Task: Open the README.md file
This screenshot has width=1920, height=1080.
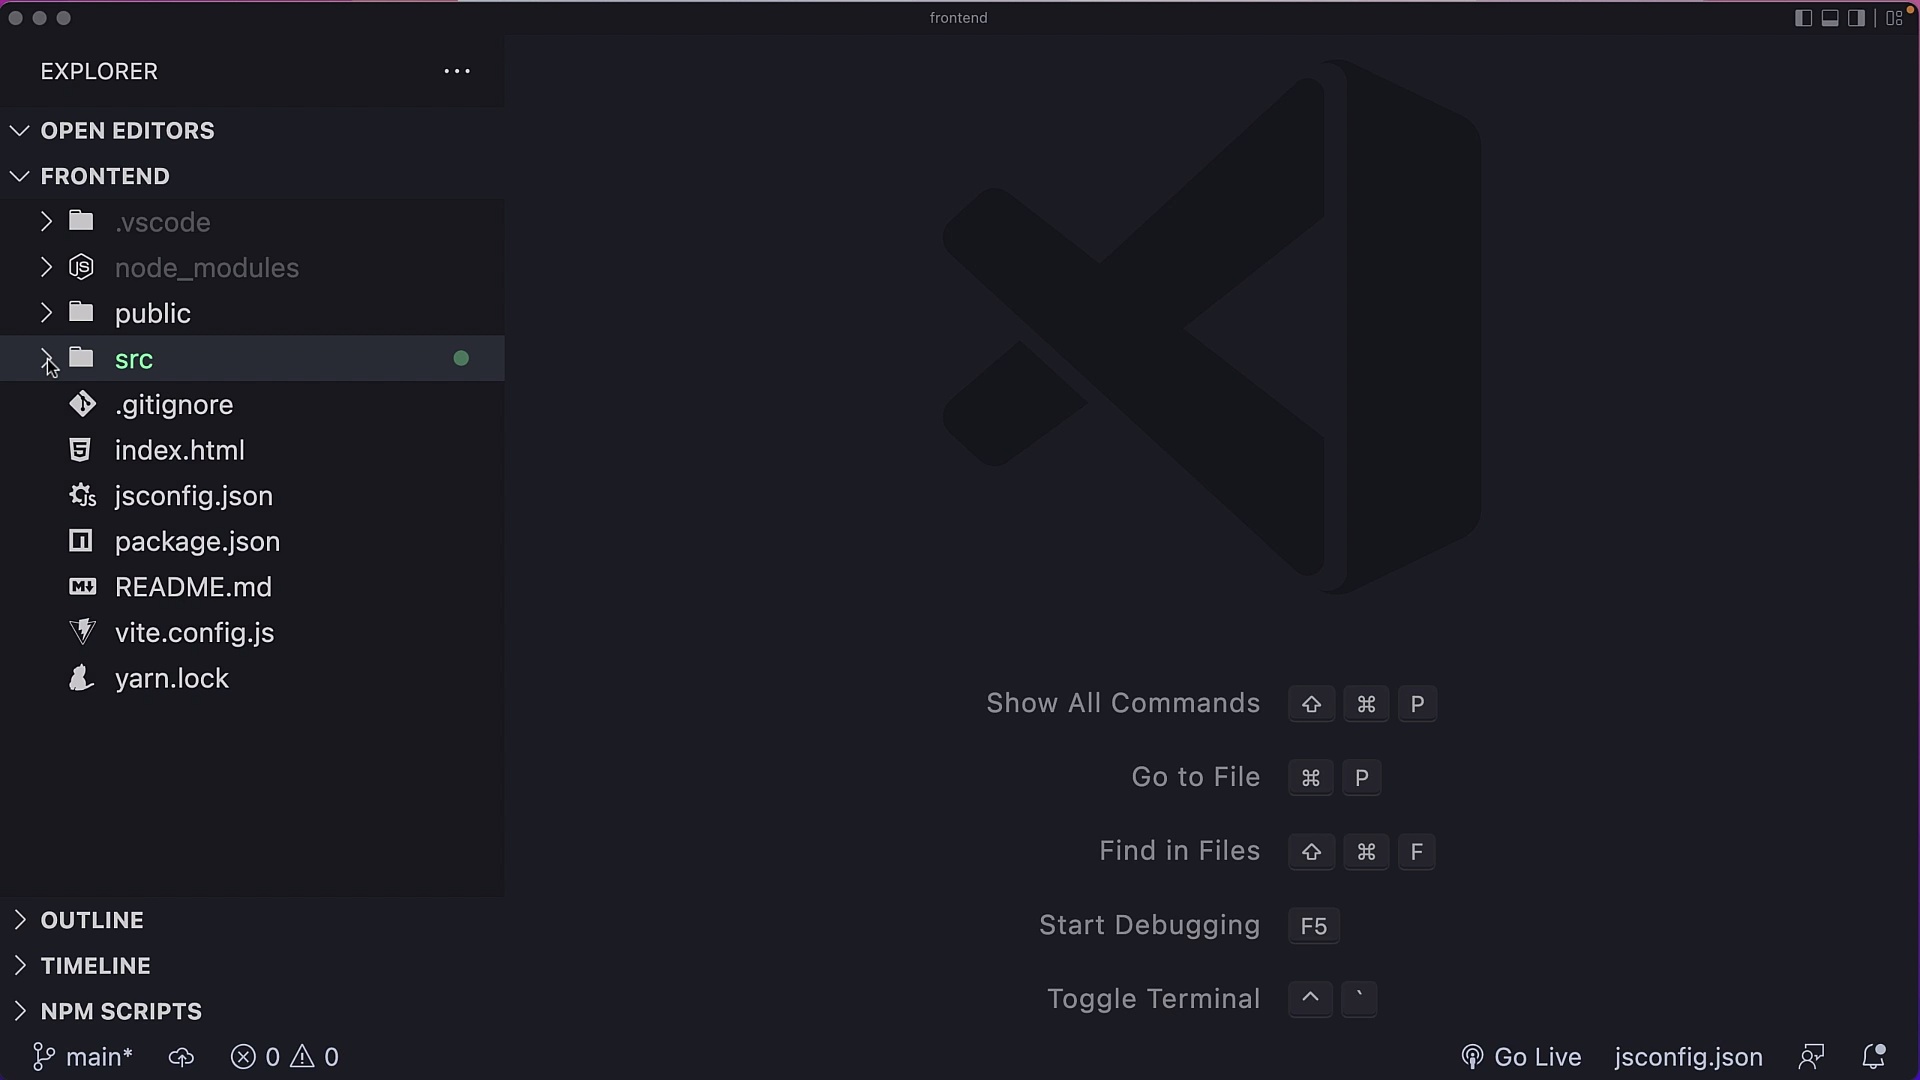Action: click(194, 587)
